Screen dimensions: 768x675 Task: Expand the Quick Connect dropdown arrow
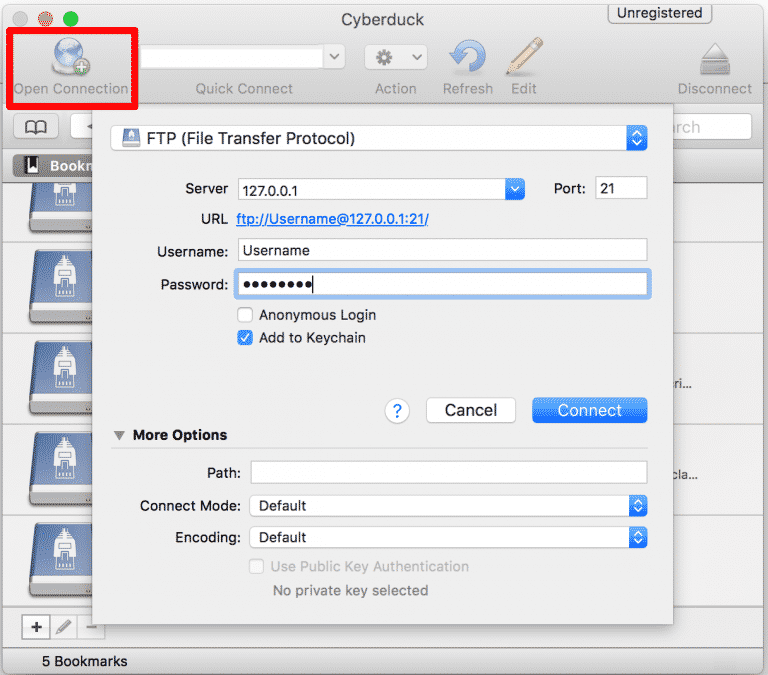335,57
